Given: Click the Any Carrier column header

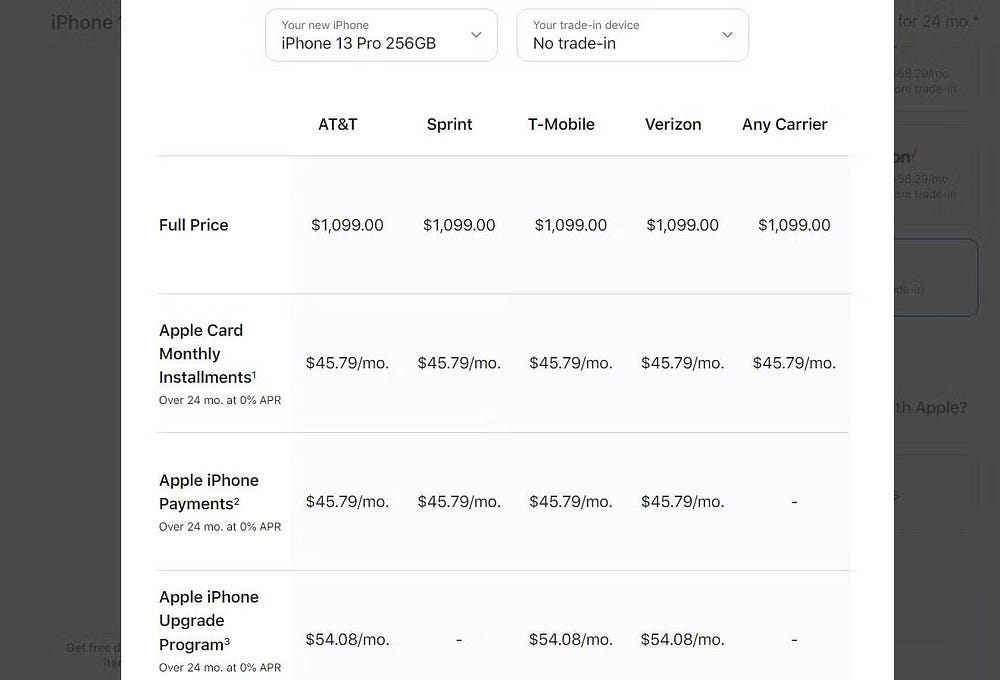Looking at the screenshot, I should click(x=785, y=125).
